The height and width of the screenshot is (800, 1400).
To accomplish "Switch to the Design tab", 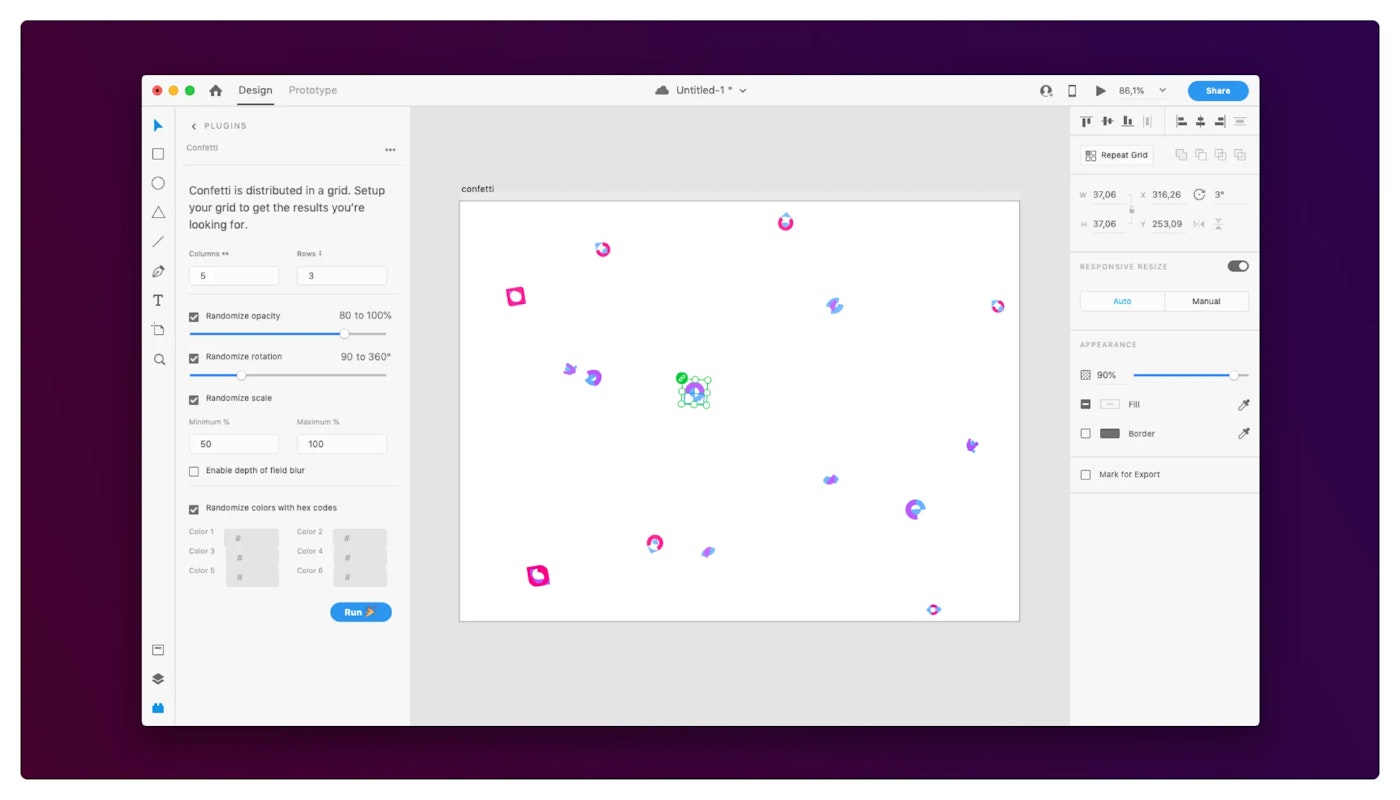I will click(x=255, y=90).
